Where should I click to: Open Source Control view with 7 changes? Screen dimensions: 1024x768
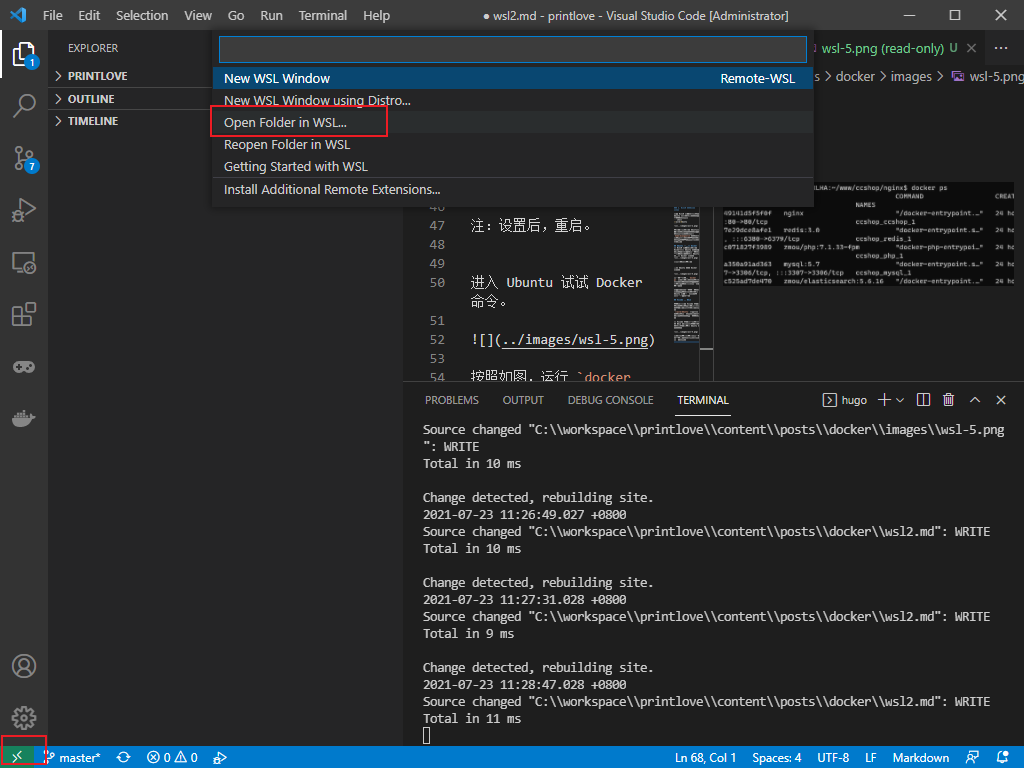pyautogui.click(x=24, y=158)
